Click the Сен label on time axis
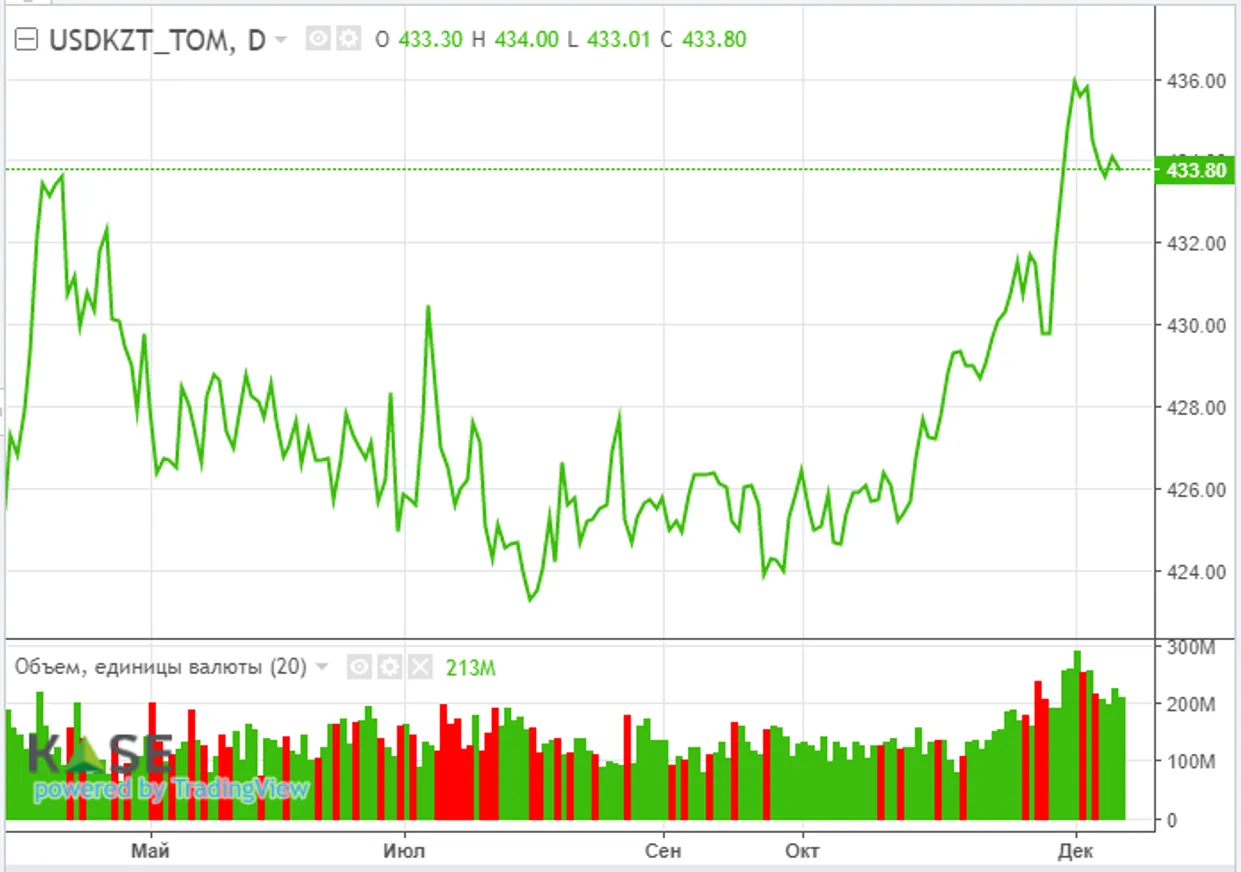Image resolution: width=1241 pixels, height=872 pixels. 663,851
